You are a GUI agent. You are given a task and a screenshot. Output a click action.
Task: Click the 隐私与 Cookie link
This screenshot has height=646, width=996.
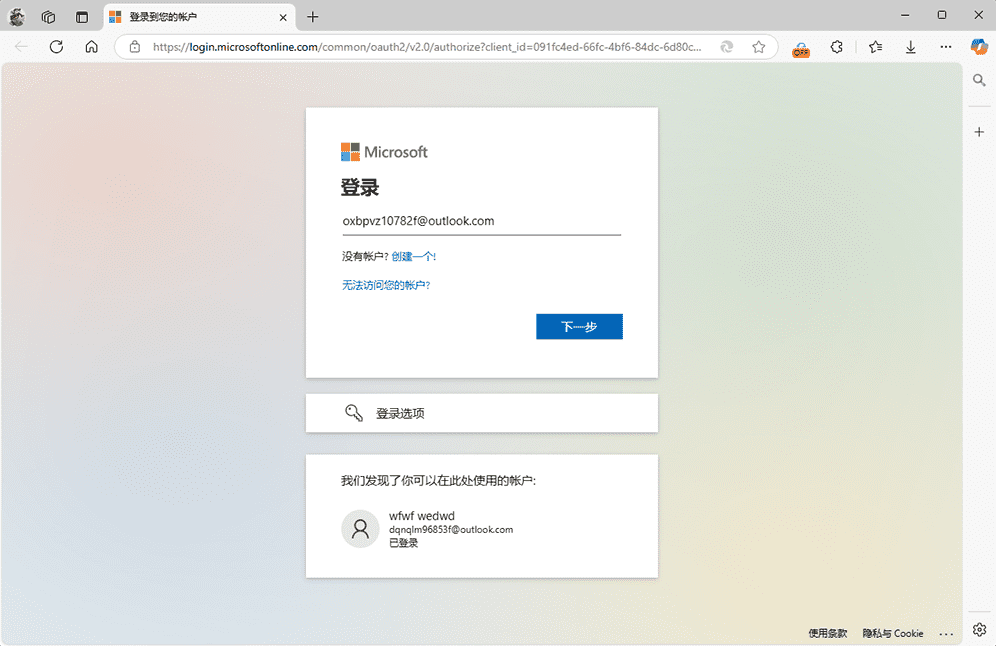point(892,633)
